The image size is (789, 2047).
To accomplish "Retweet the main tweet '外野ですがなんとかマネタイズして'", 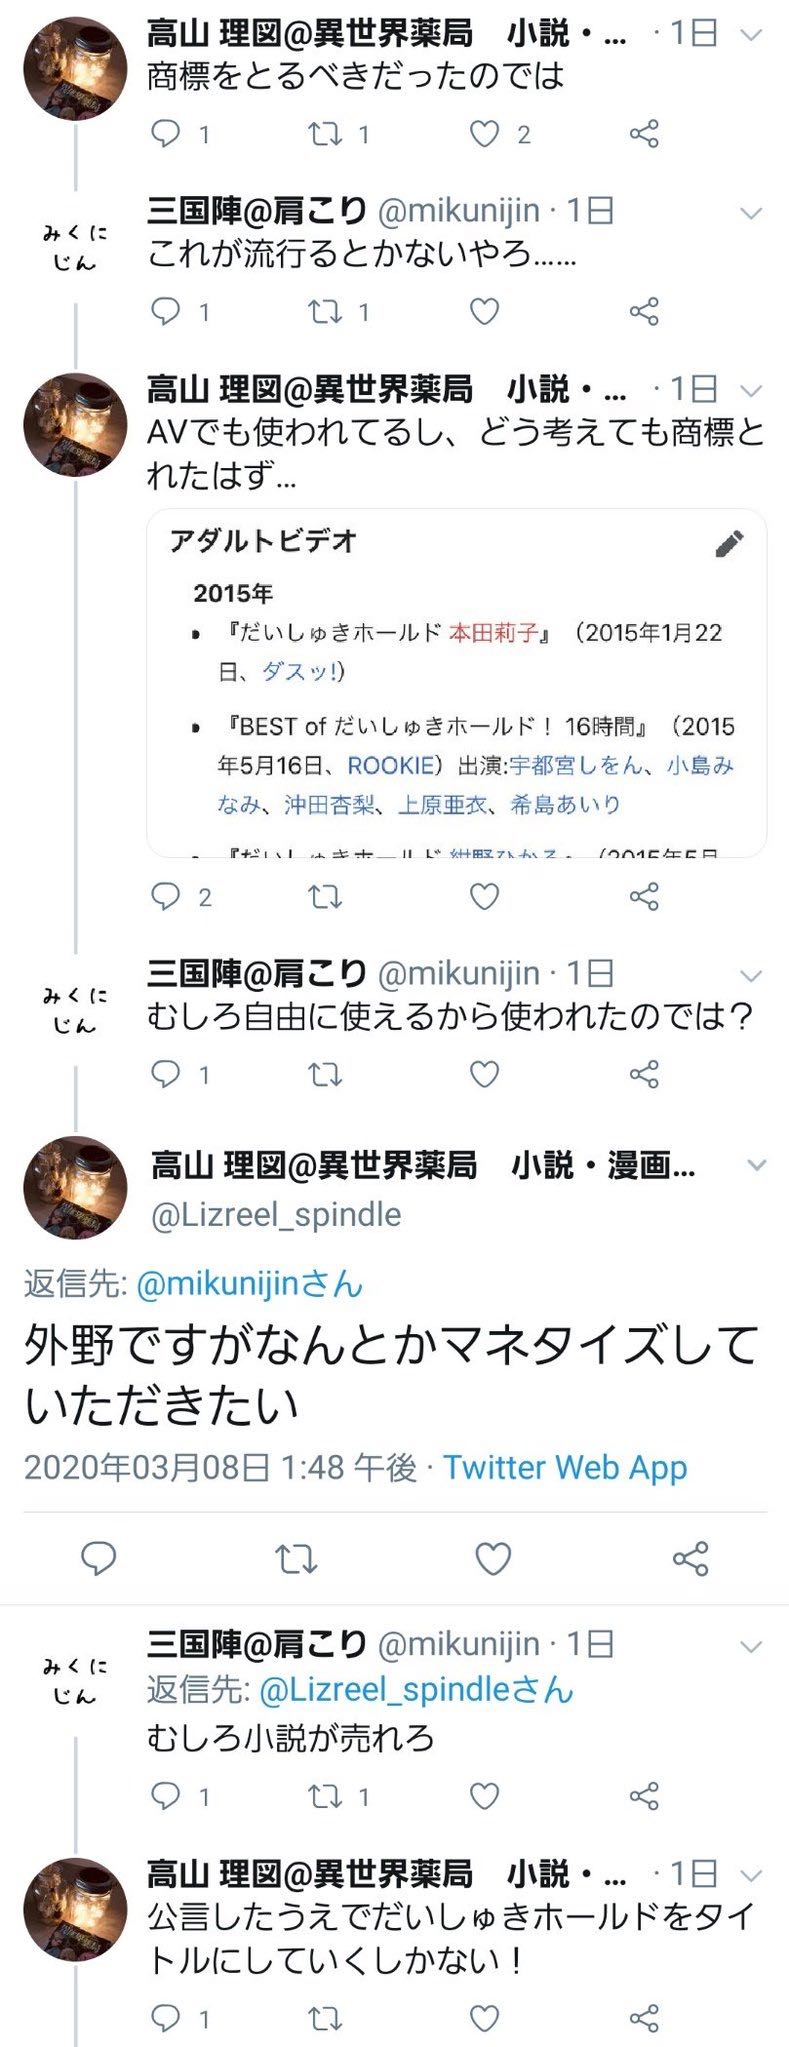I will pyautogui.click(x=296, y=1558).
